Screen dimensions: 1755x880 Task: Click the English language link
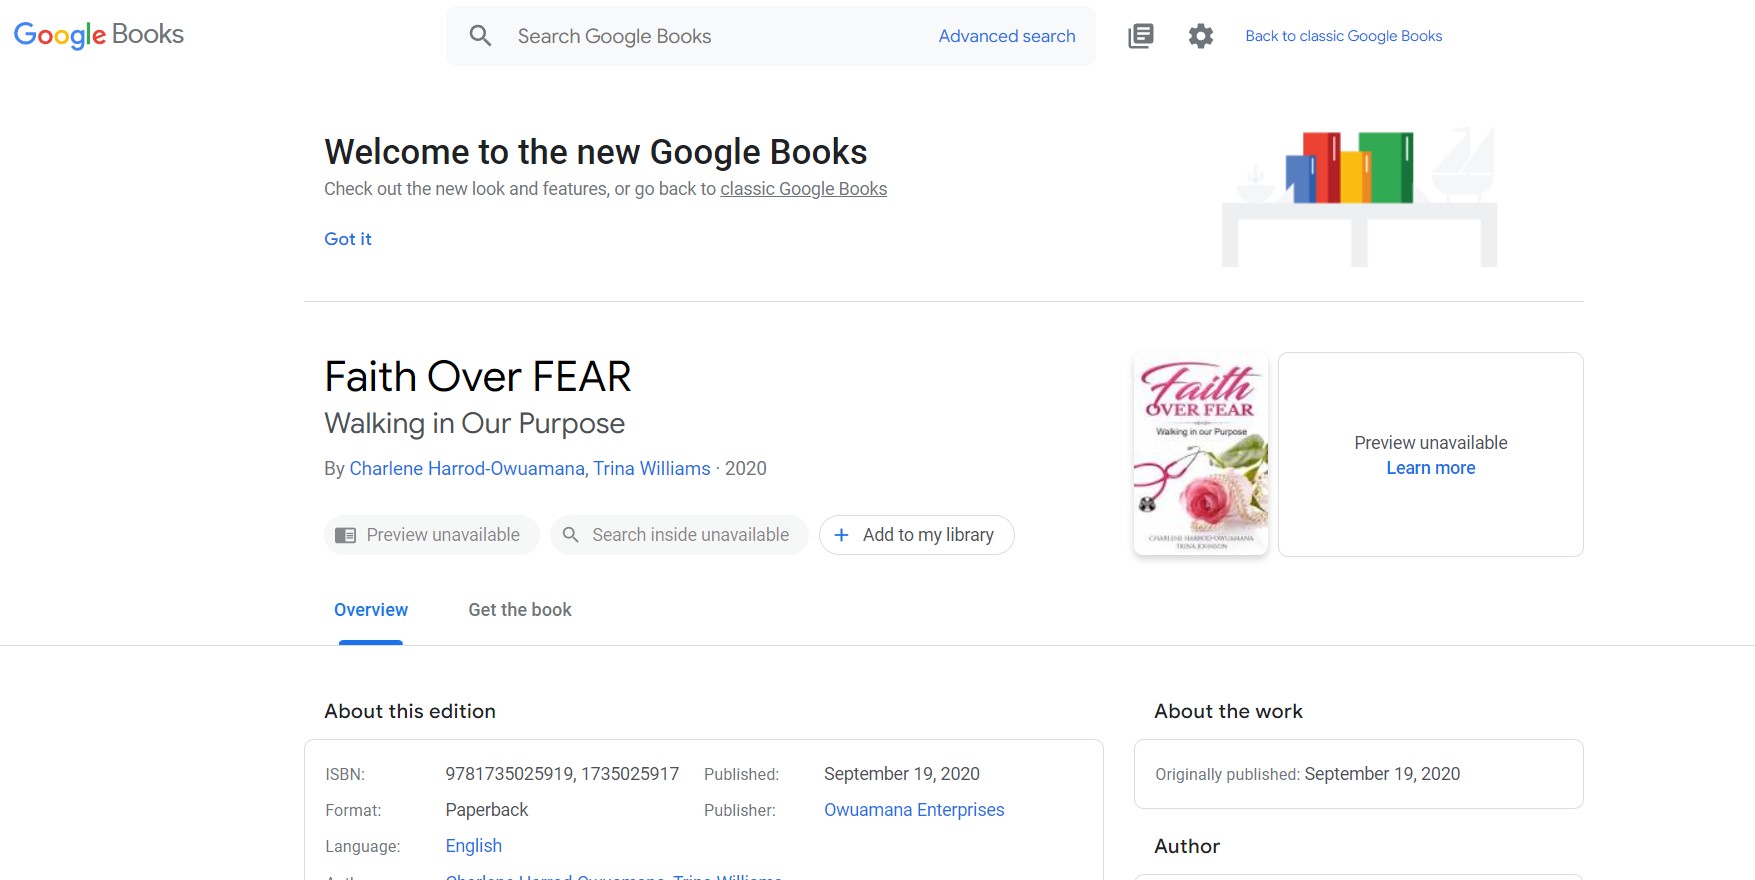pyautogui.click(x=473, y=846)
